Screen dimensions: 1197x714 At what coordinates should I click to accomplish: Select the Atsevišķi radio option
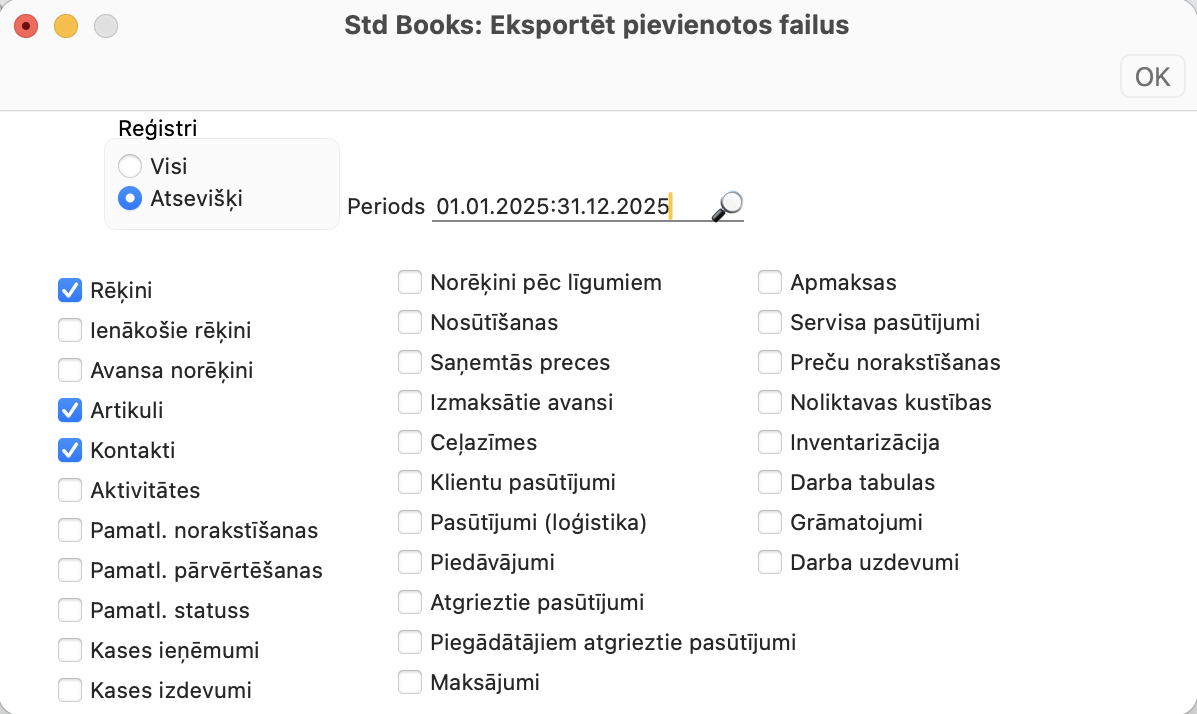click(130, 198)
